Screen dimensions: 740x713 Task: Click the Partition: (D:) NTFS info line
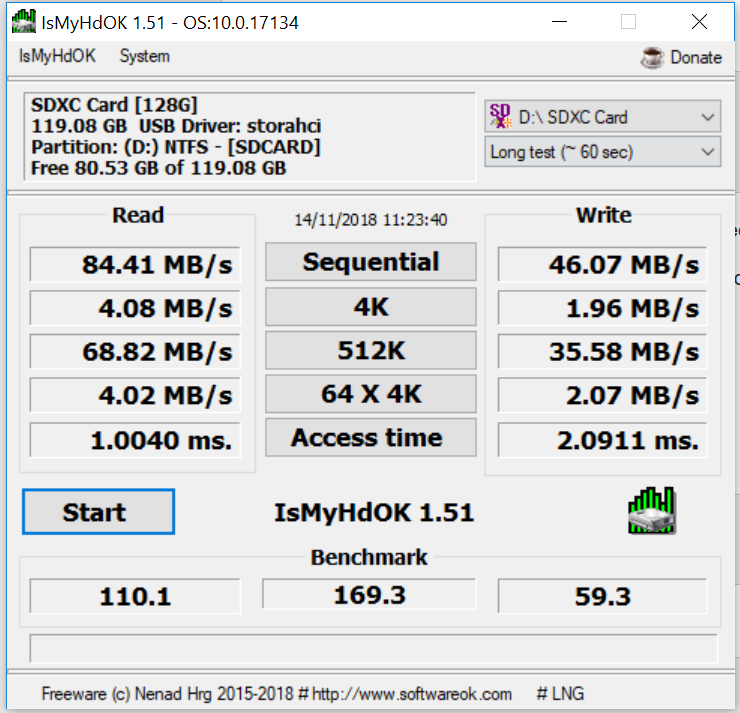click(176, 147)
